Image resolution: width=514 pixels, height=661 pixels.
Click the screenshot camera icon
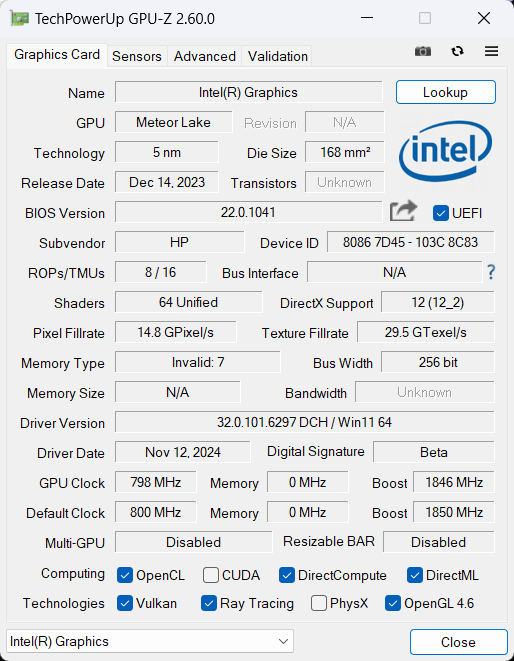[423, 51]
